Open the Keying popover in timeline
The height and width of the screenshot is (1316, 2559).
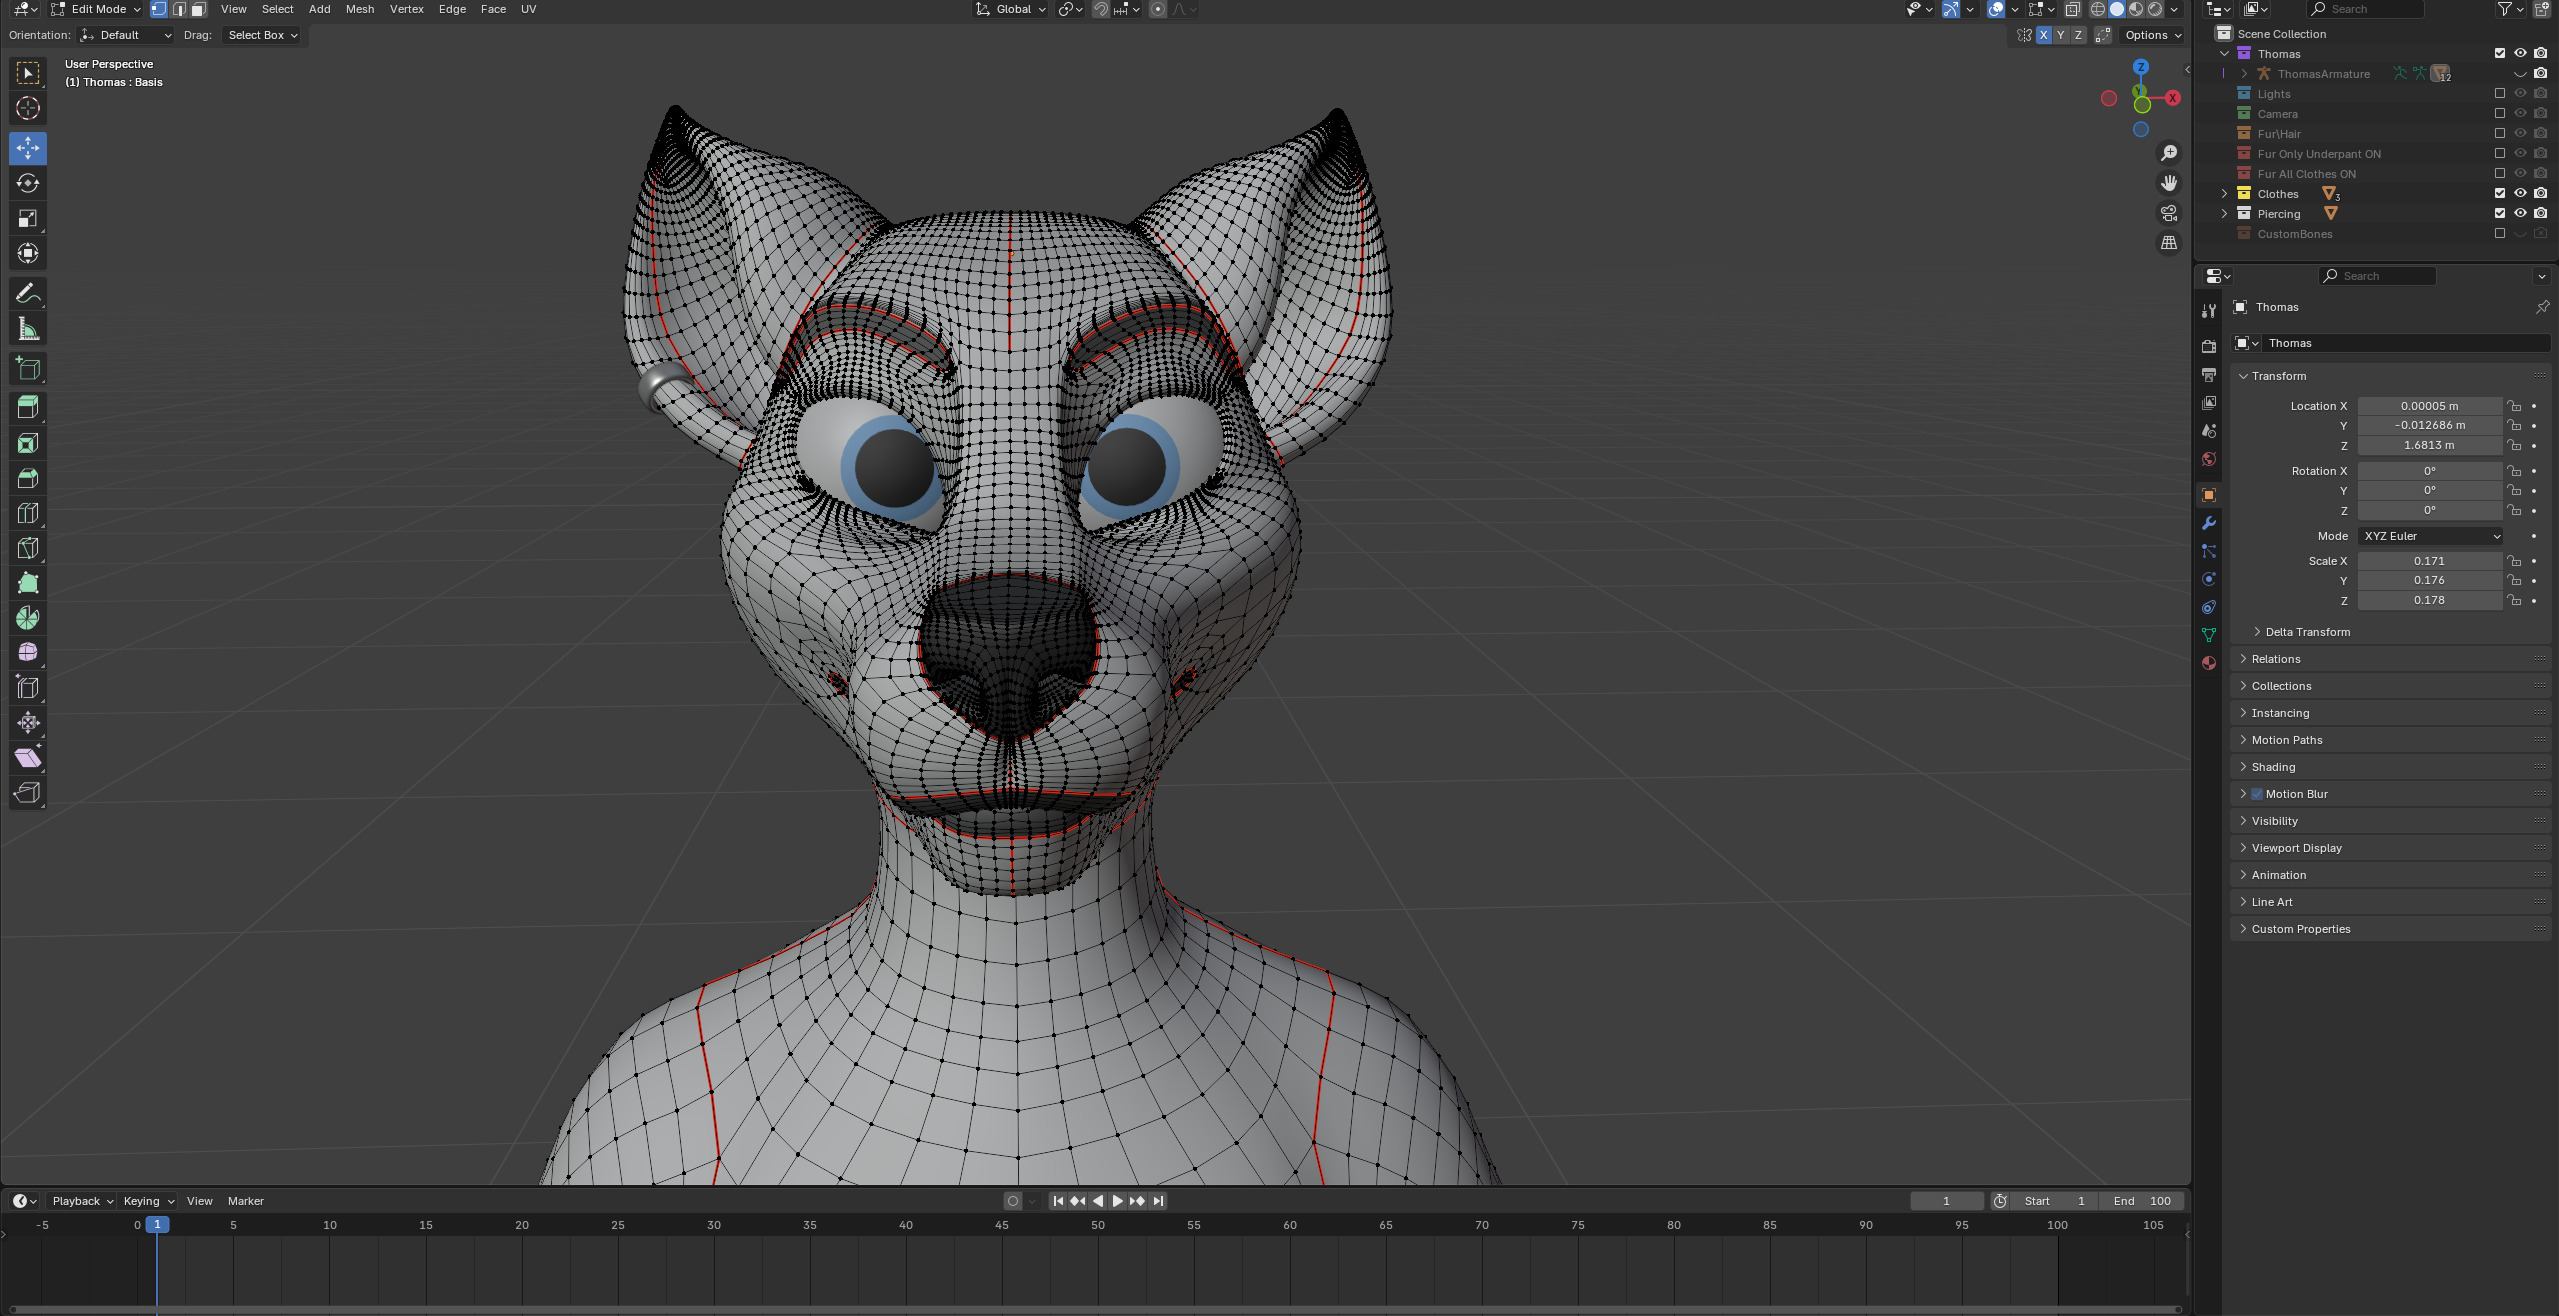148,1201
